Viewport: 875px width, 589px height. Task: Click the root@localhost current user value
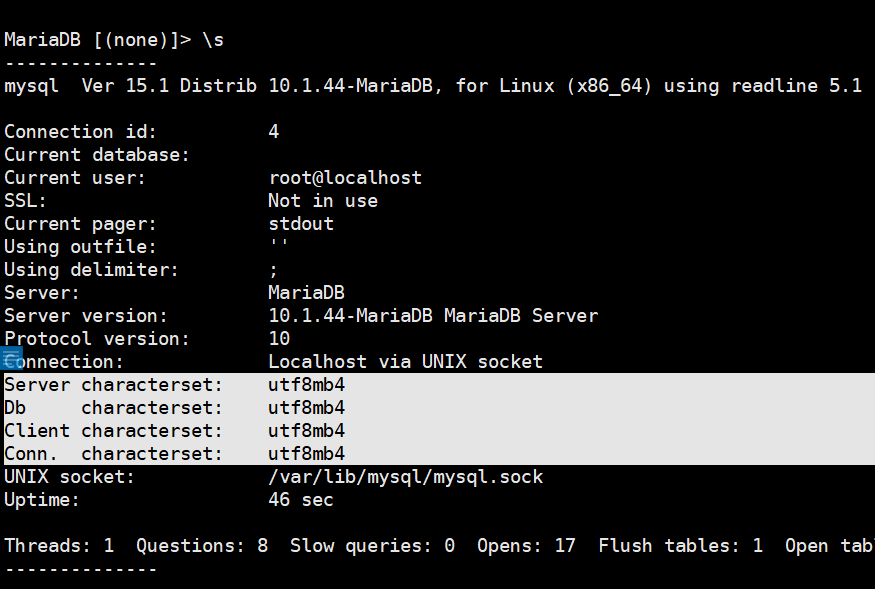pyautogui.click(x=345, y=178)
